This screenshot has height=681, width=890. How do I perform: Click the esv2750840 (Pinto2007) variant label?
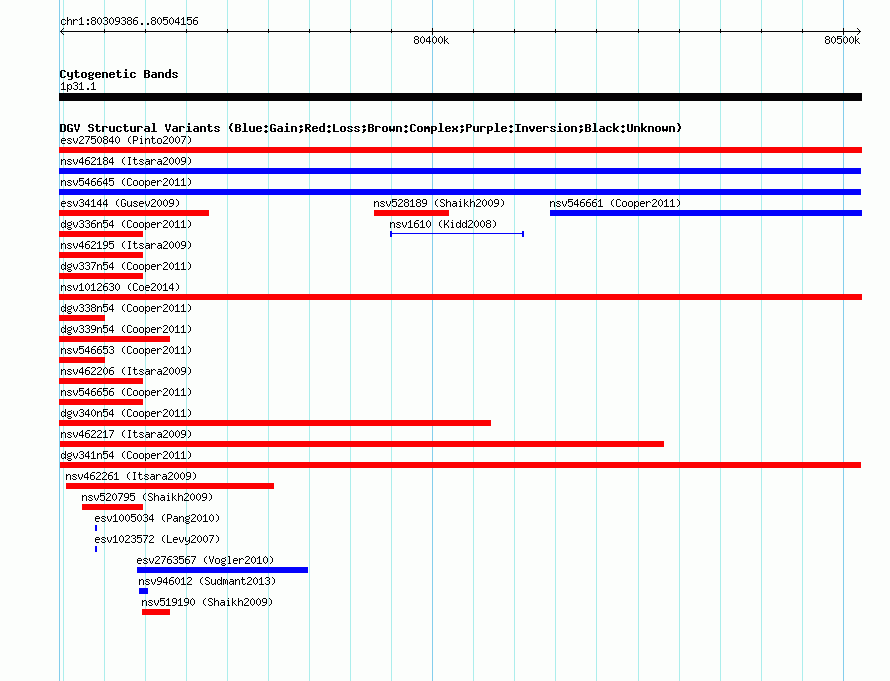coord(126,140)
